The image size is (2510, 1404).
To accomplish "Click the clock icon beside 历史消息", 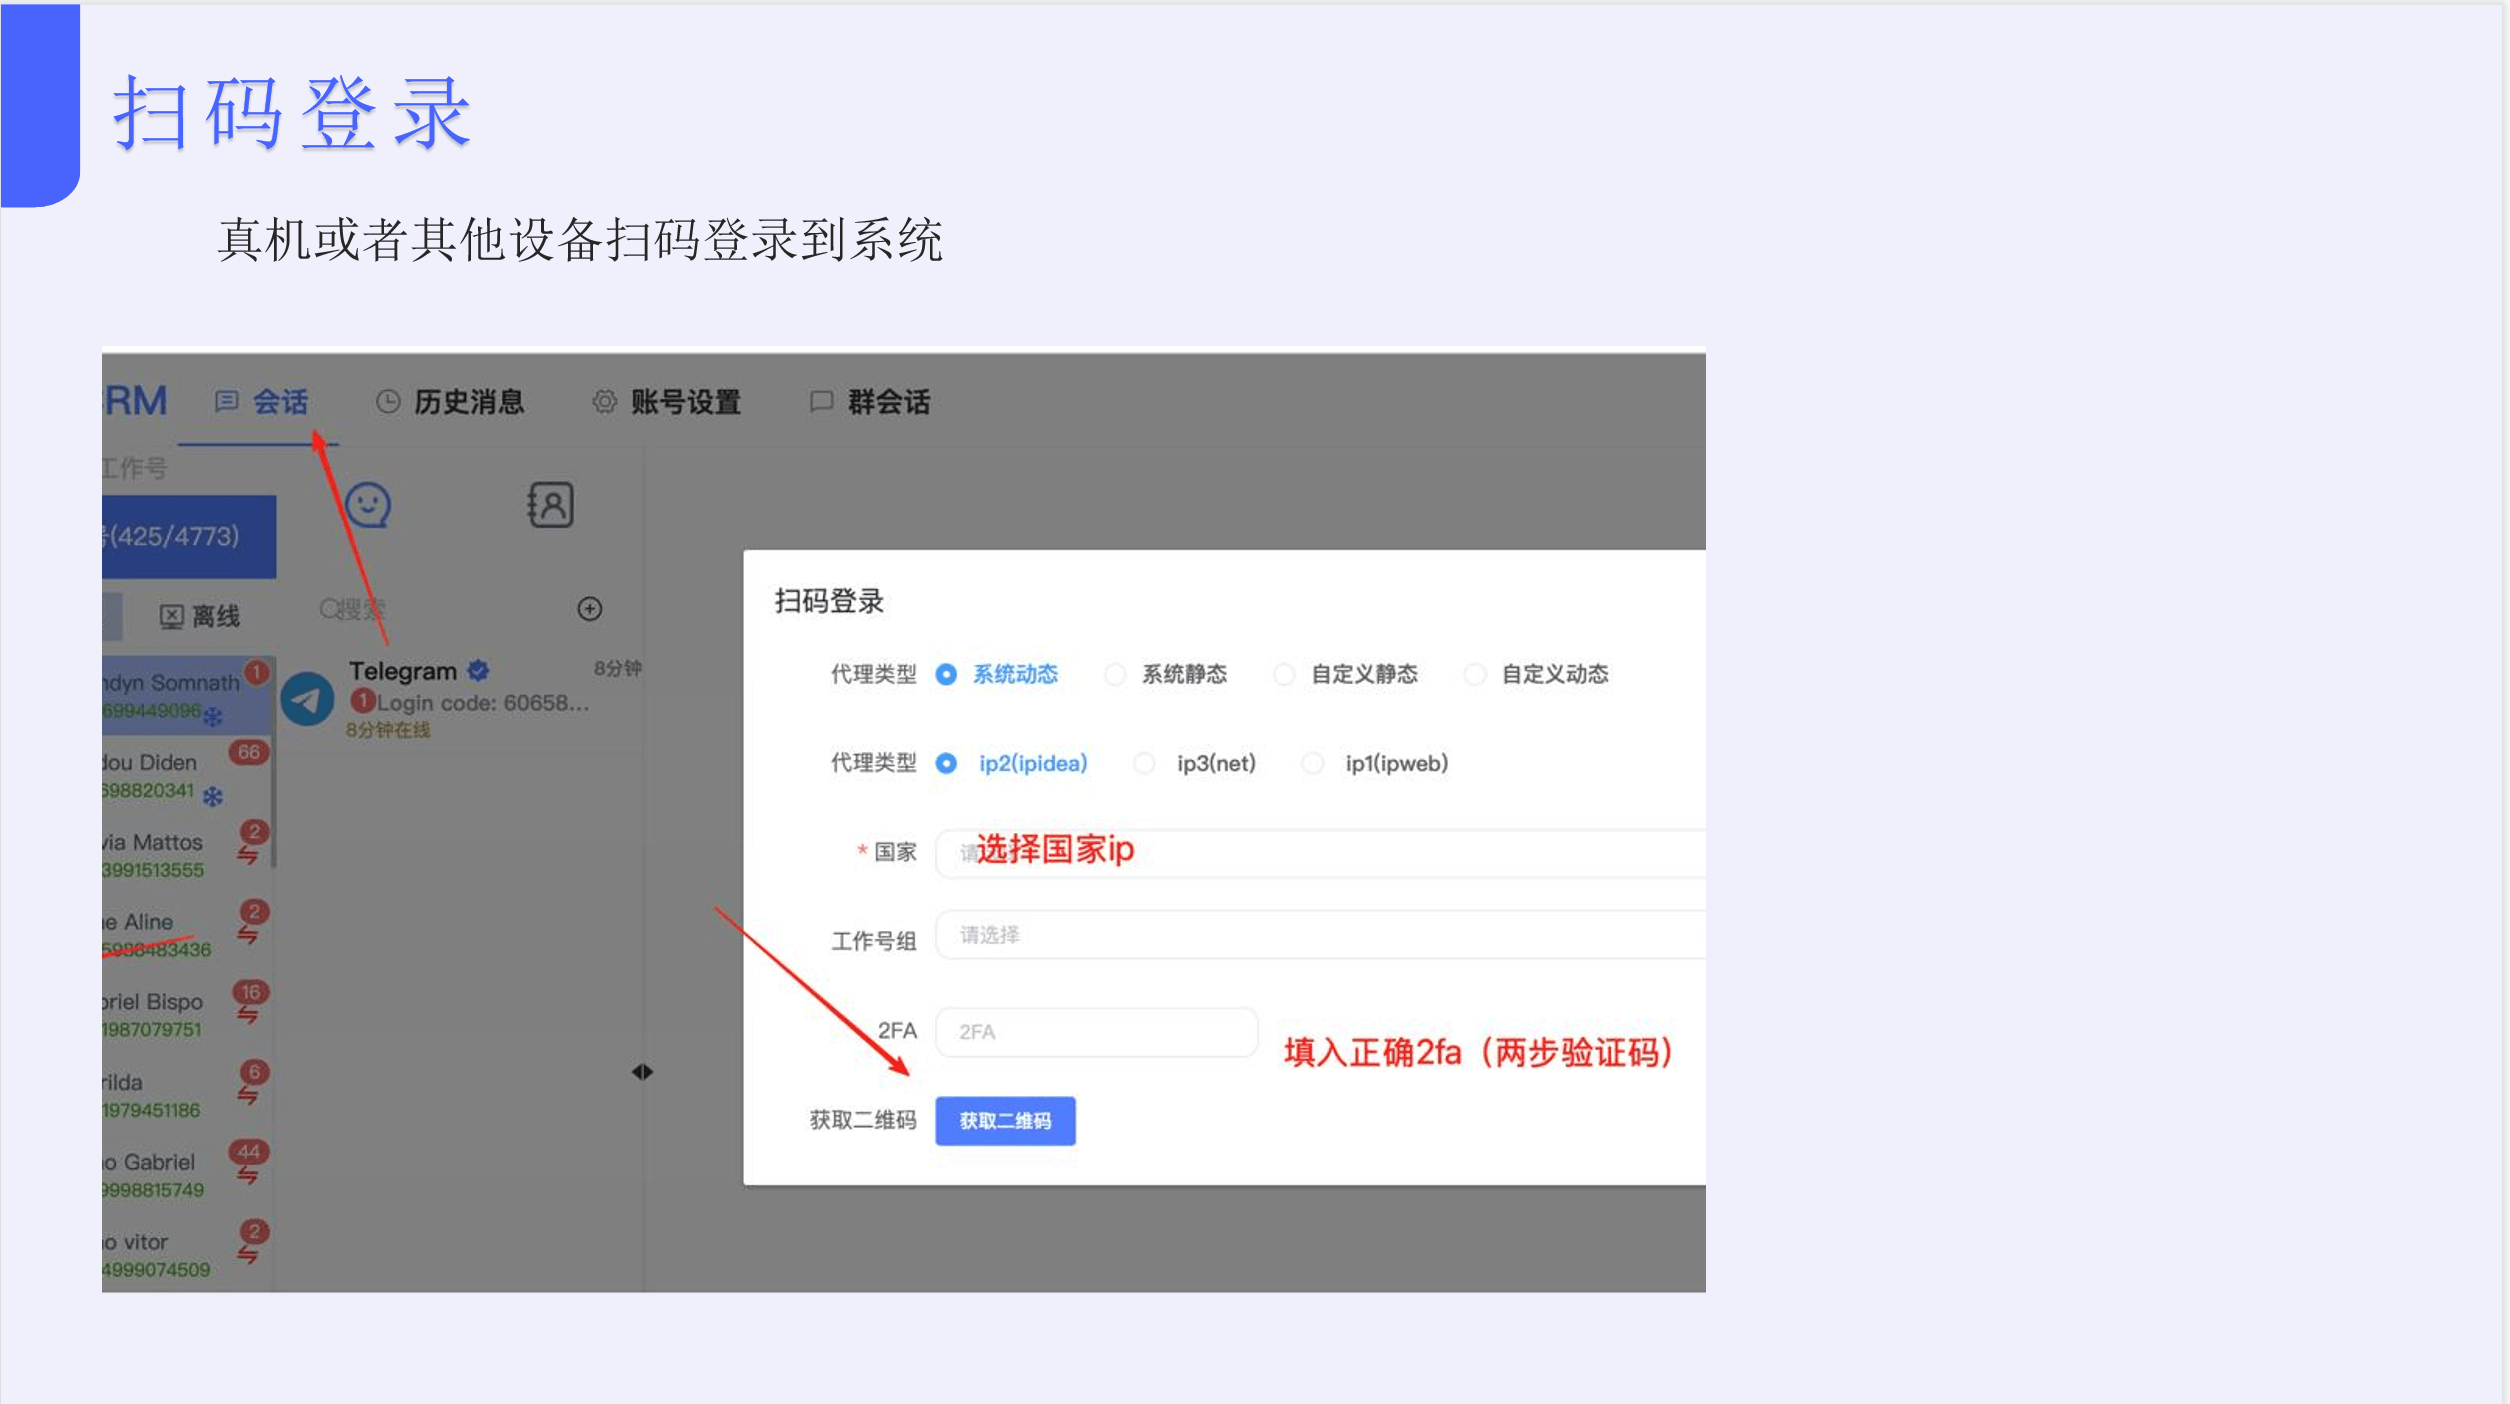I will [388, 402].
